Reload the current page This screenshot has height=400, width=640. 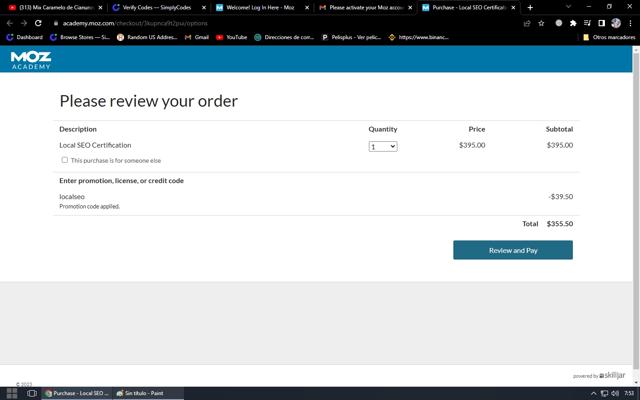pyautogui.click(x=38, y=23)
